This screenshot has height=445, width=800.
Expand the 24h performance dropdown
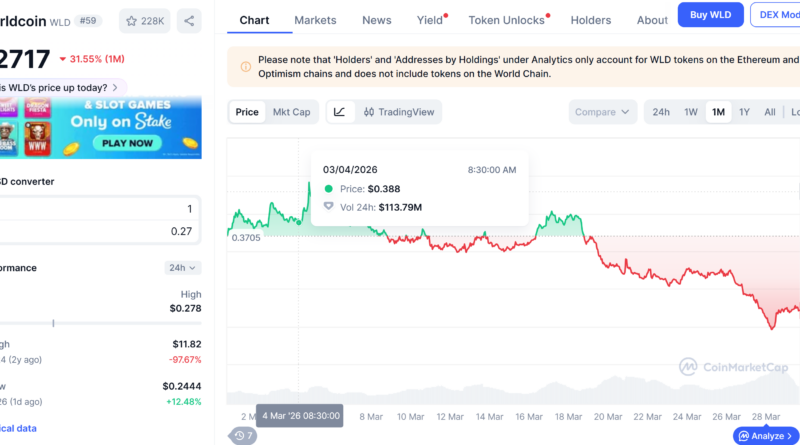click(183, 268)
